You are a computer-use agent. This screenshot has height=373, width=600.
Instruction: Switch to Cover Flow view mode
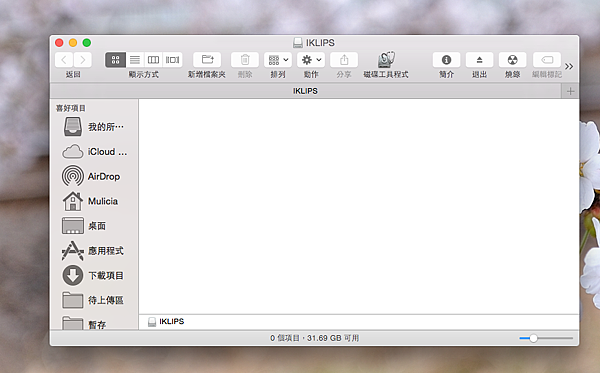click(x=173, y=60)
